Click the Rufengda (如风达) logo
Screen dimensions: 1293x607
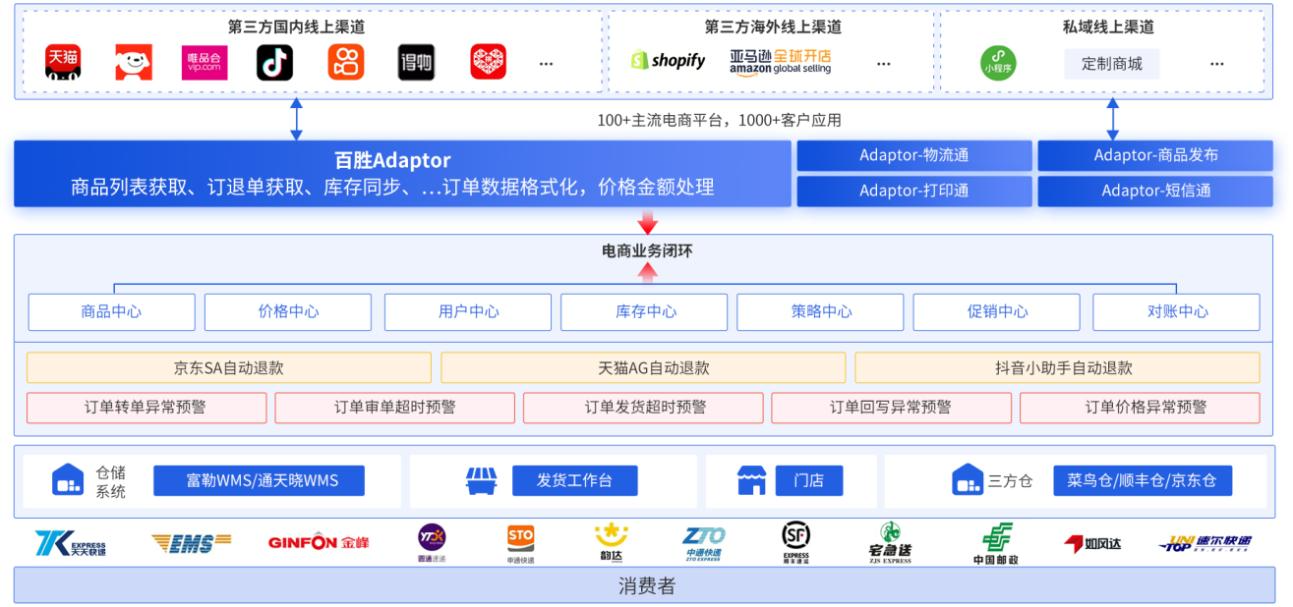tap(1092, 544)
